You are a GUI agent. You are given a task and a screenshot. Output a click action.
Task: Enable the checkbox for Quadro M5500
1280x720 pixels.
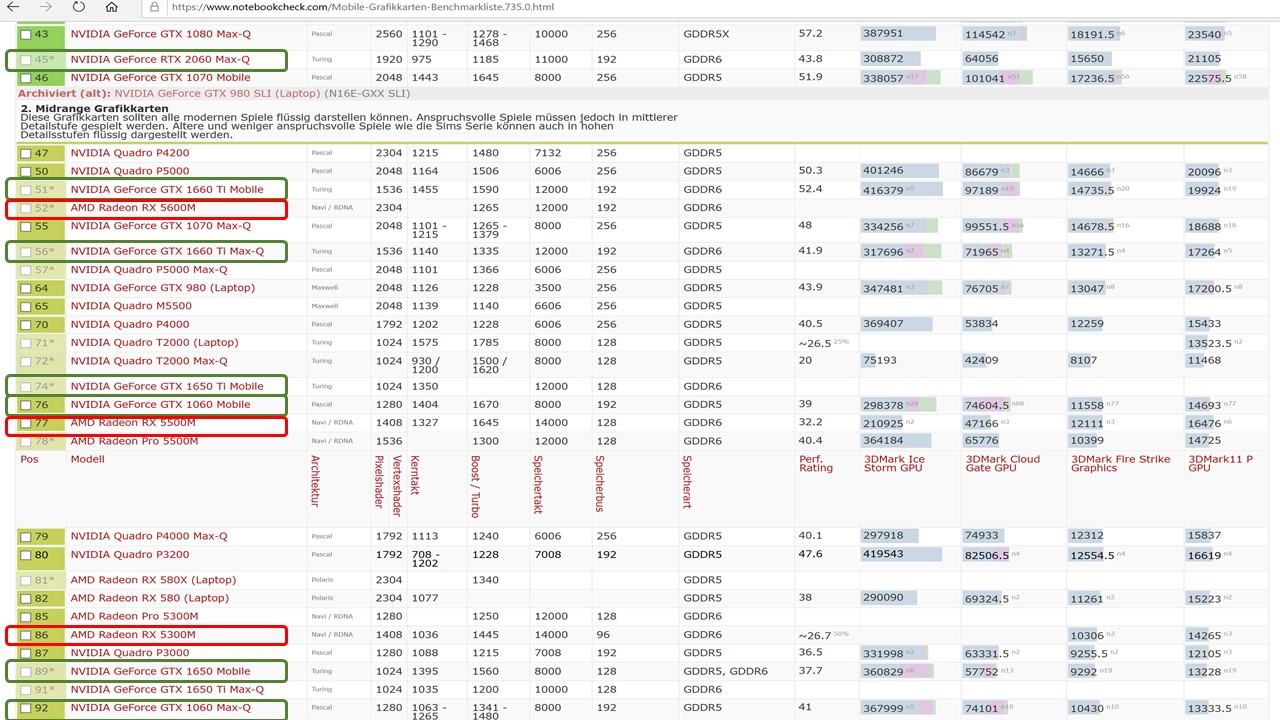pyautogui.click(x=26, y=307)
